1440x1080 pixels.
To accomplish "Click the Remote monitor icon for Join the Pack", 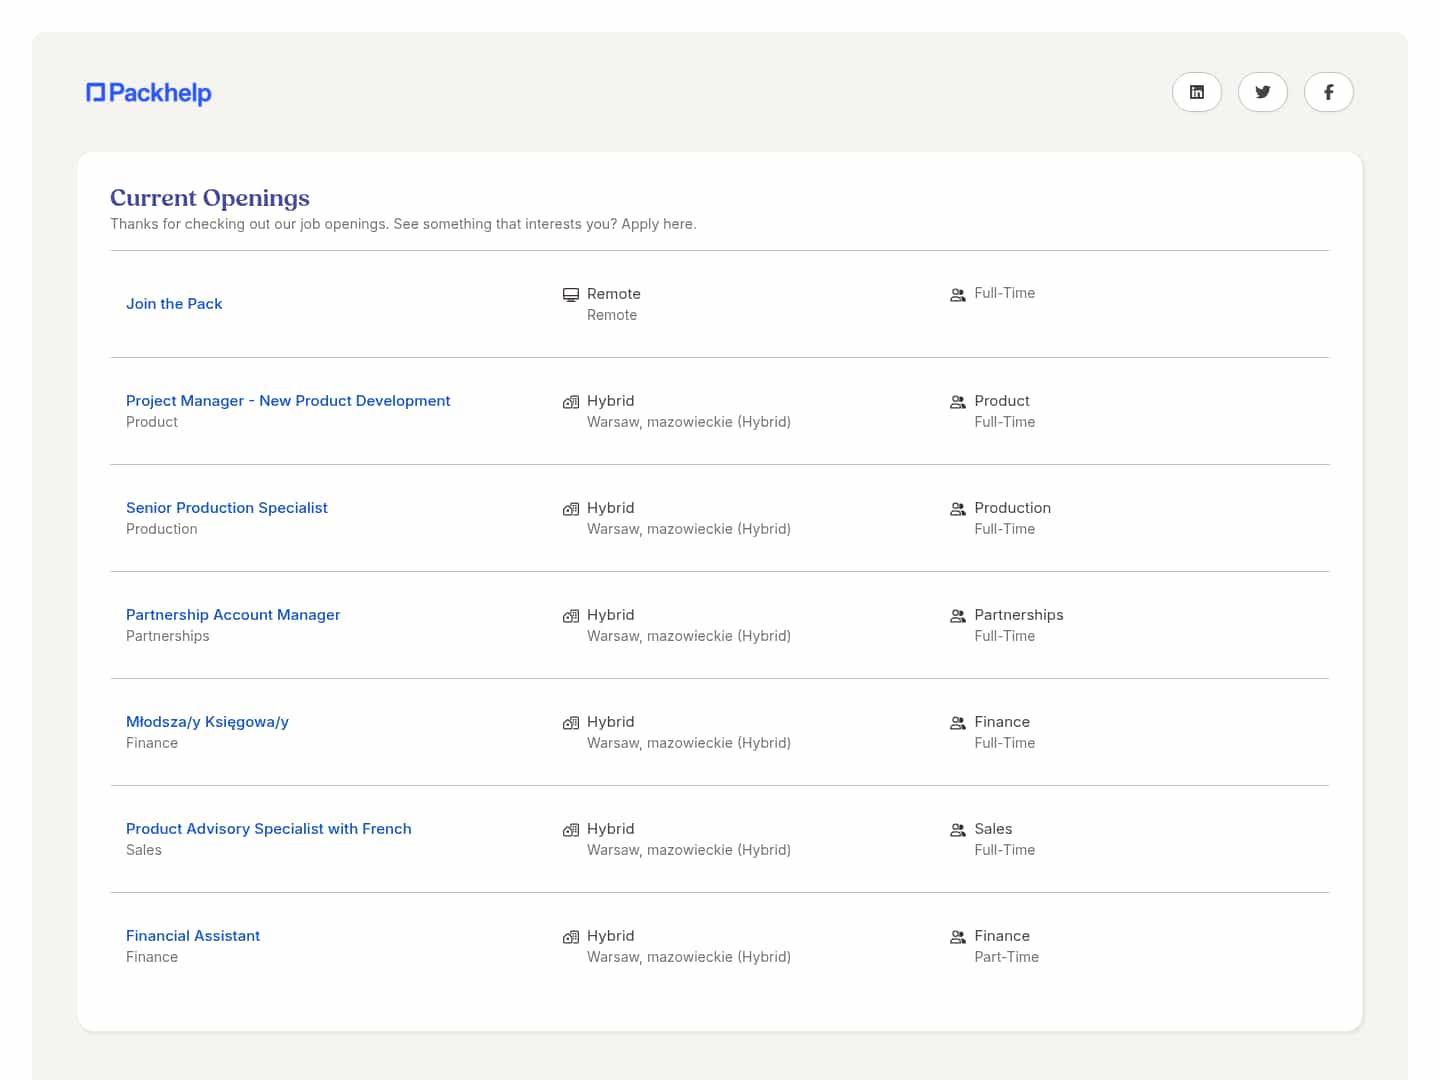I will [x=571, y=295].
